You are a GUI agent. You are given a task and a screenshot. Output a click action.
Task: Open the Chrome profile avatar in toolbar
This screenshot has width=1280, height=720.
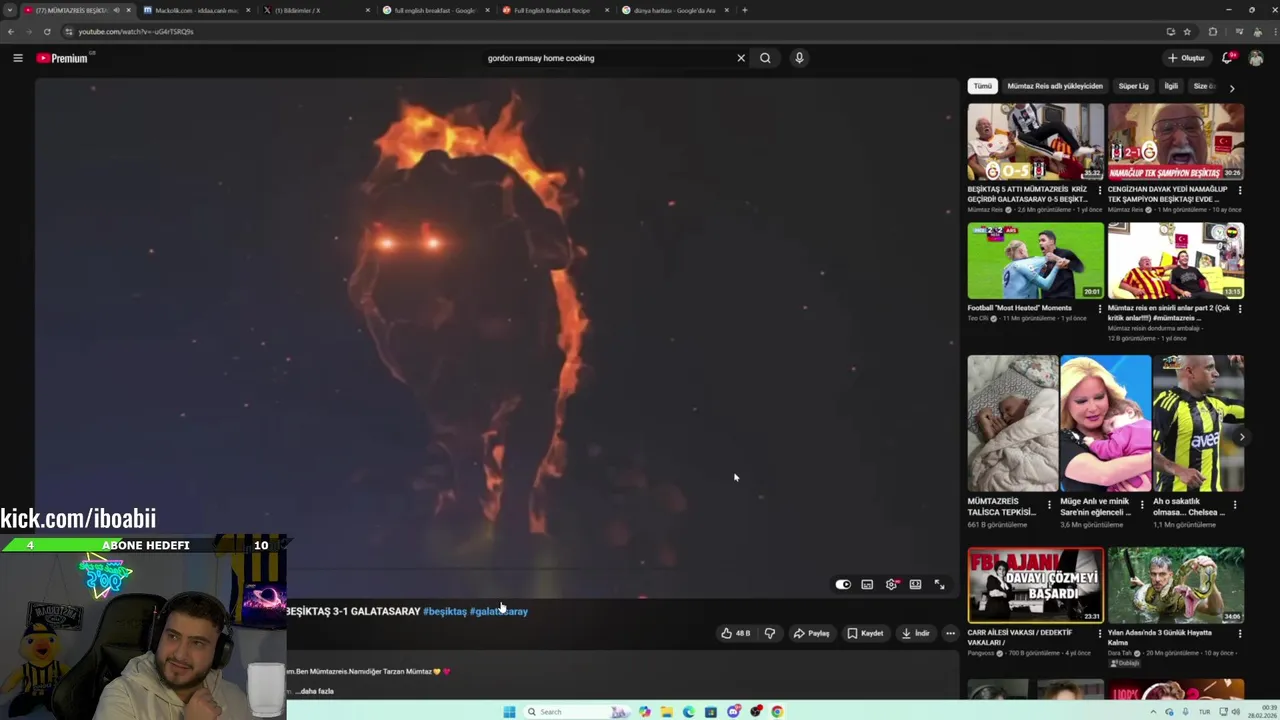pyautogui.click(x=1256, y=31)
